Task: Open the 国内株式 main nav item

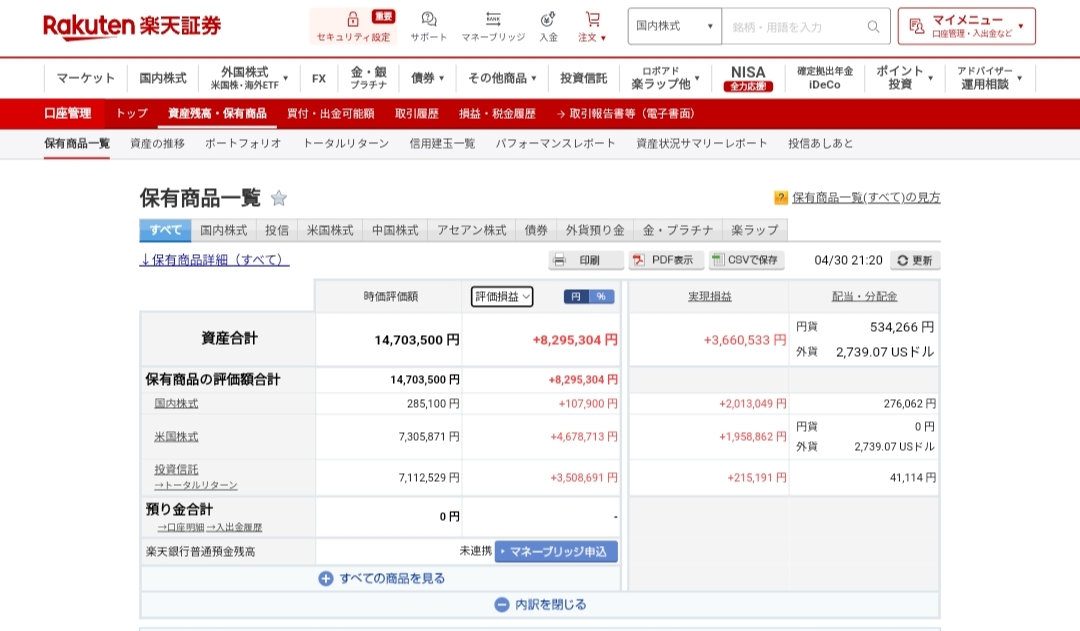Action: click(163, 78)
